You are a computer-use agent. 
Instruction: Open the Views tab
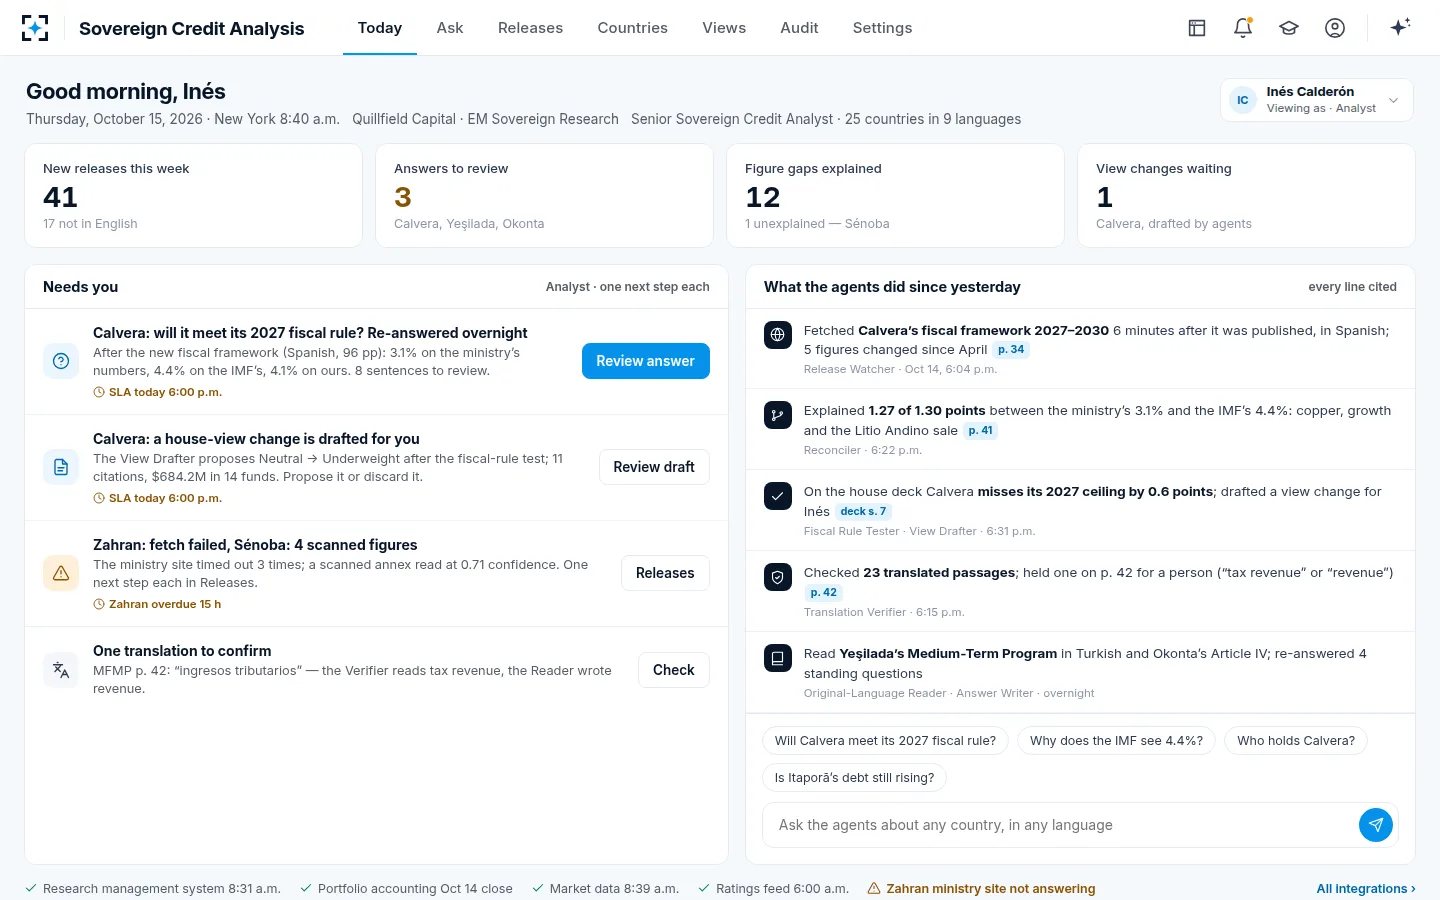[724, 28]
